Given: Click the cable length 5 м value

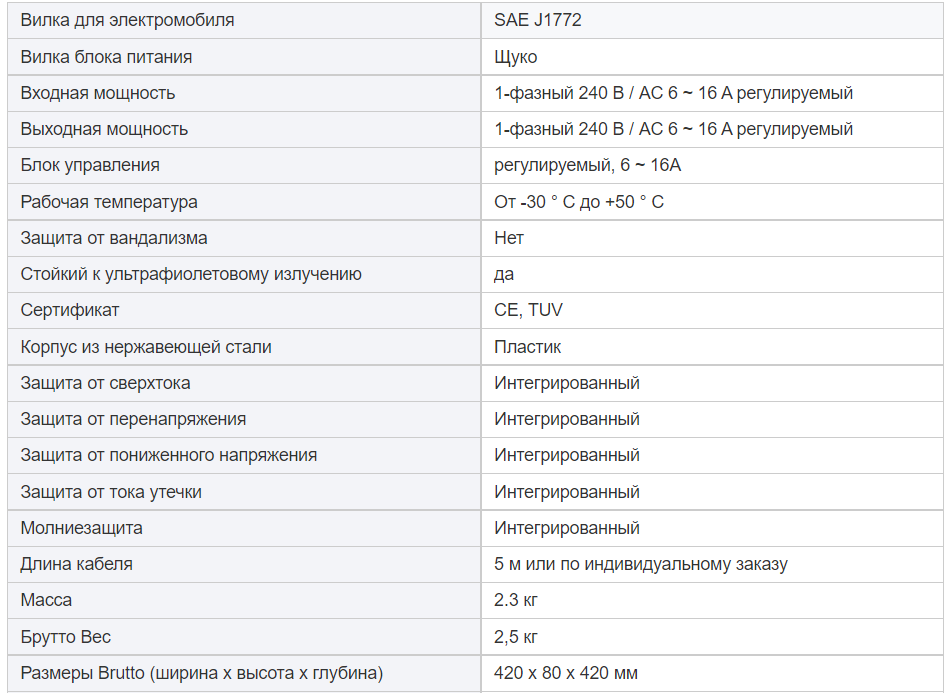Looking at the screenshot, I should [640, 564].
